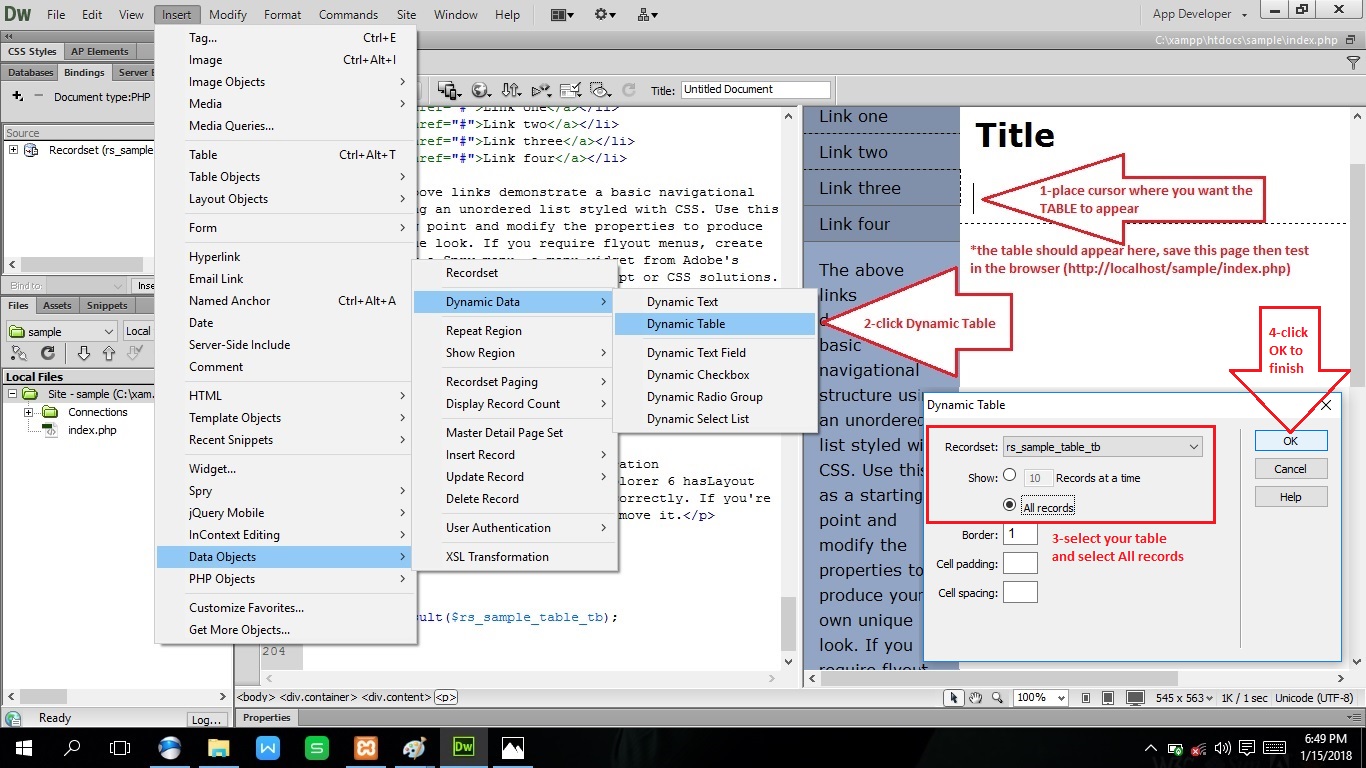Click the Title field with Untitled Document
The height and width of the screenshot is (768, 1366).
point(756,89)
